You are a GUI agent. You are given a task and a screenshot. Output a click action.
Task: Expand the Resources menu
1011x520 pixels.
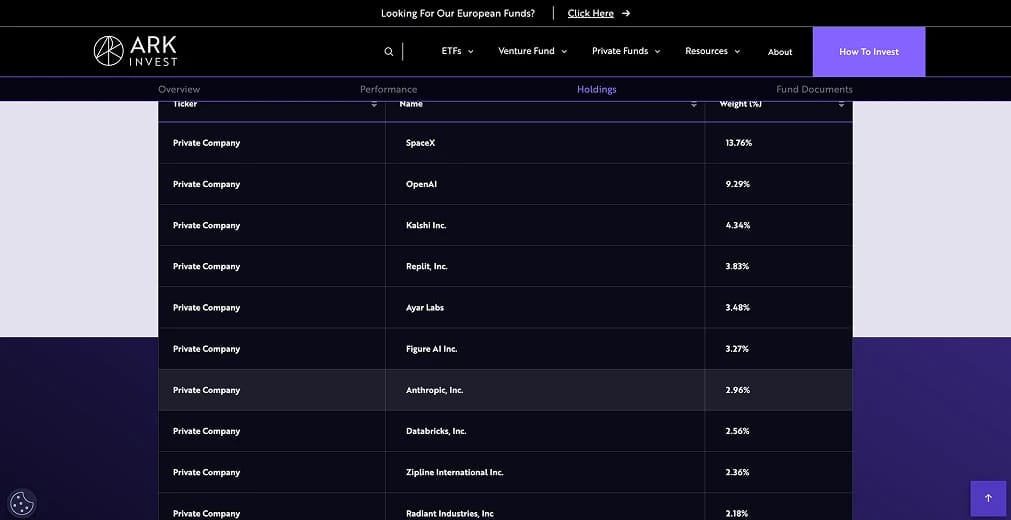(x=712, y=51)
